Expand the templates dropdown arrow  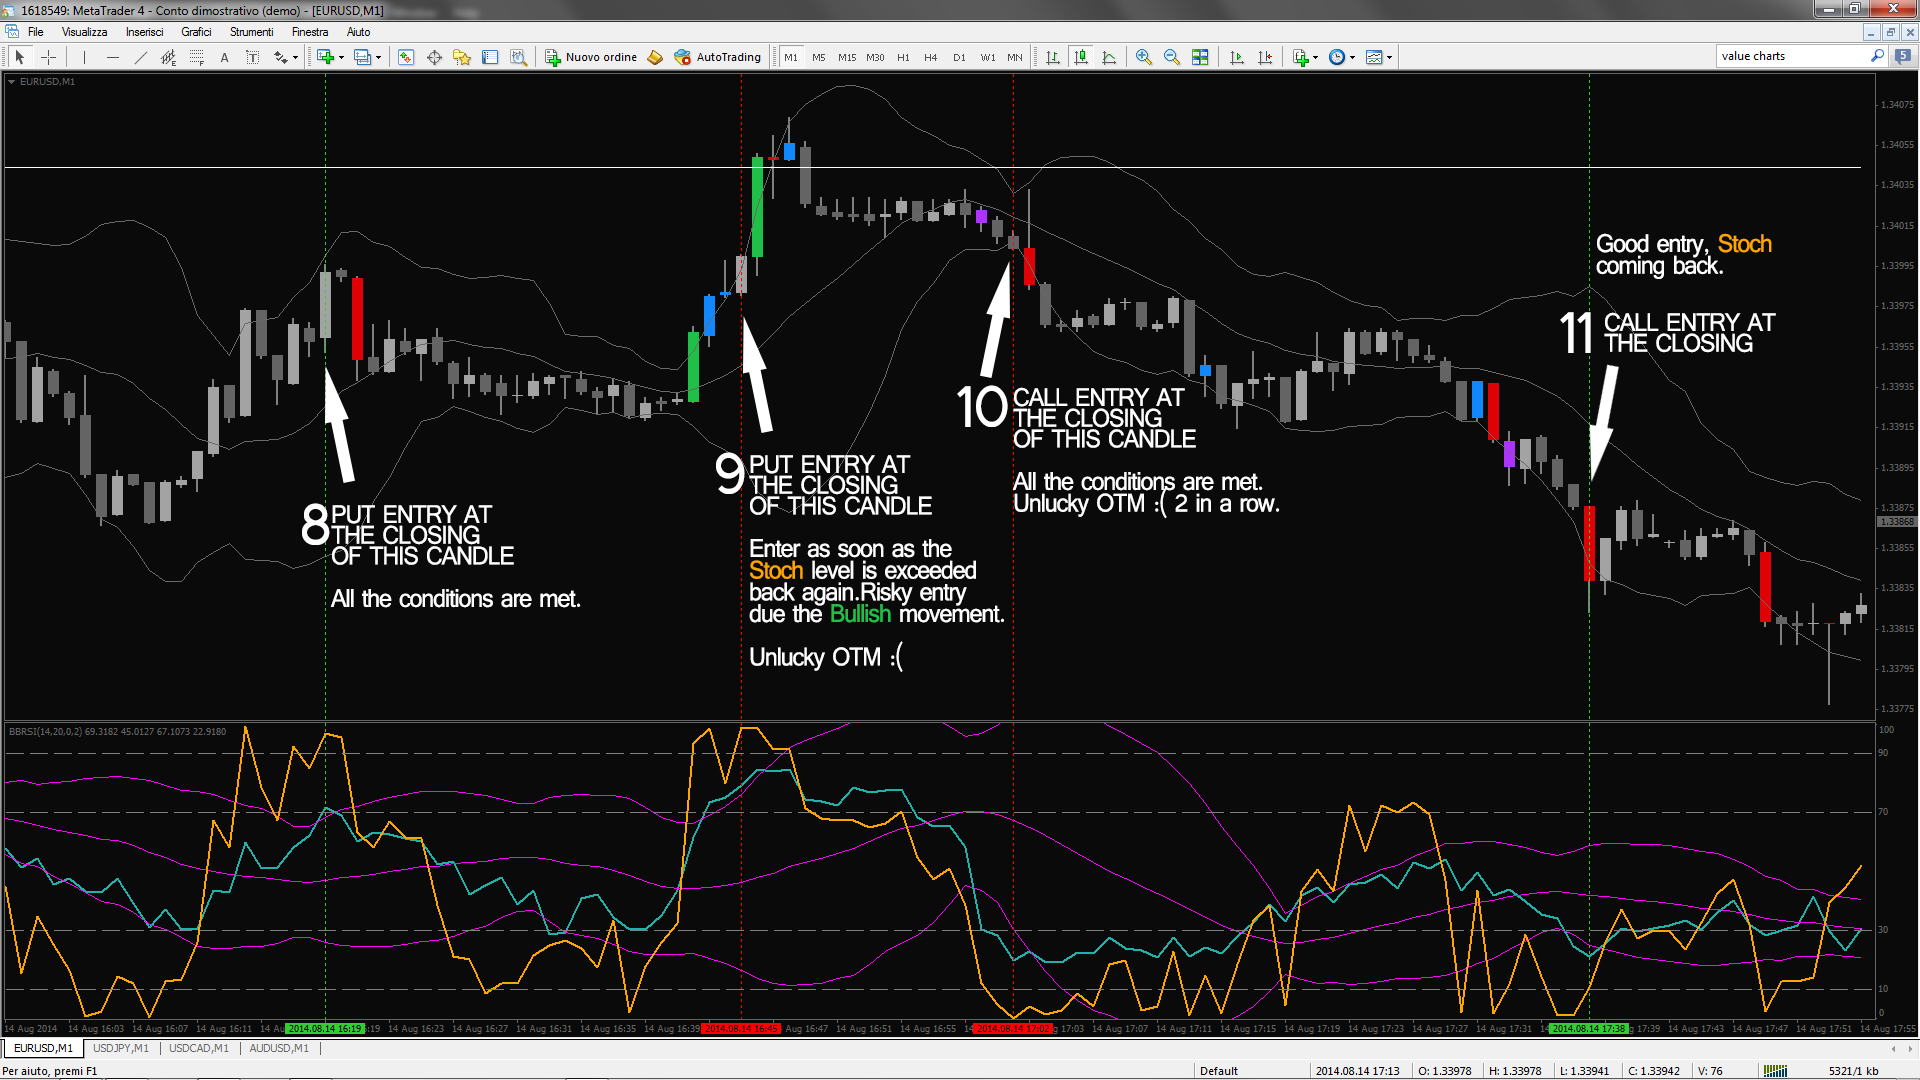click(x=1389, y=57)
